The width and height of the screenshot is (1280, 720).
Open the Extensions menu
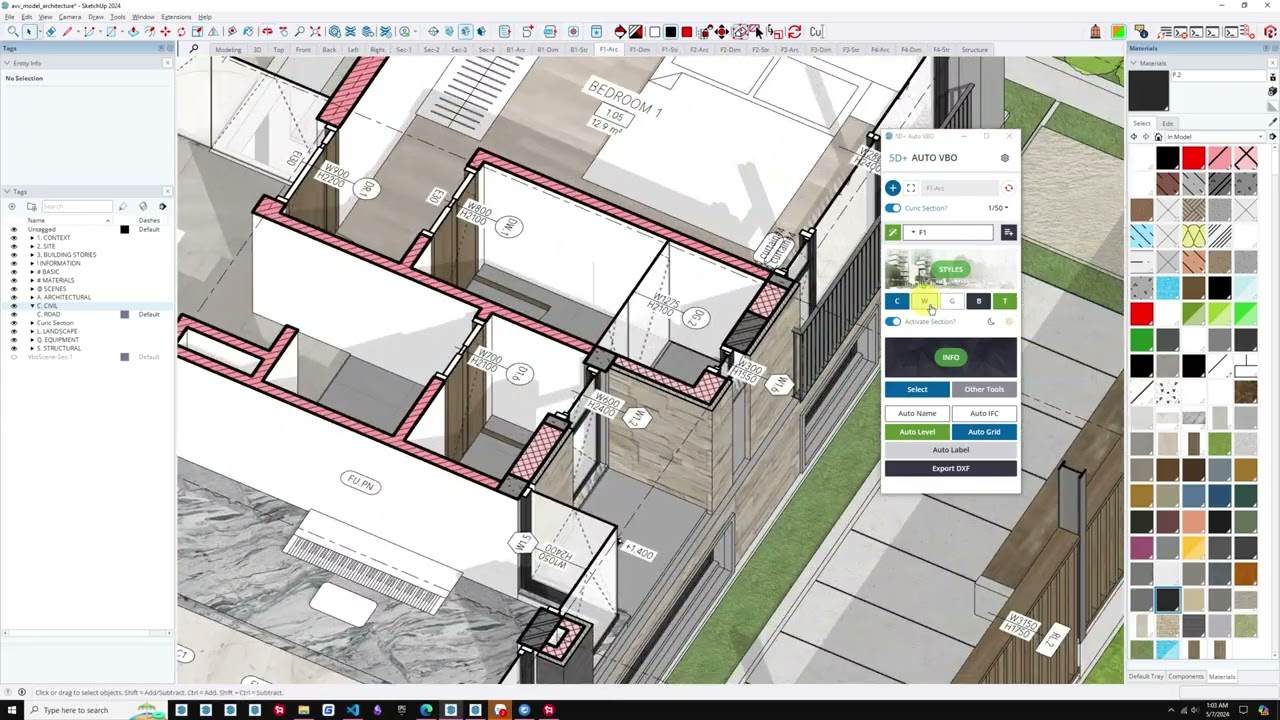click(176, 17)
